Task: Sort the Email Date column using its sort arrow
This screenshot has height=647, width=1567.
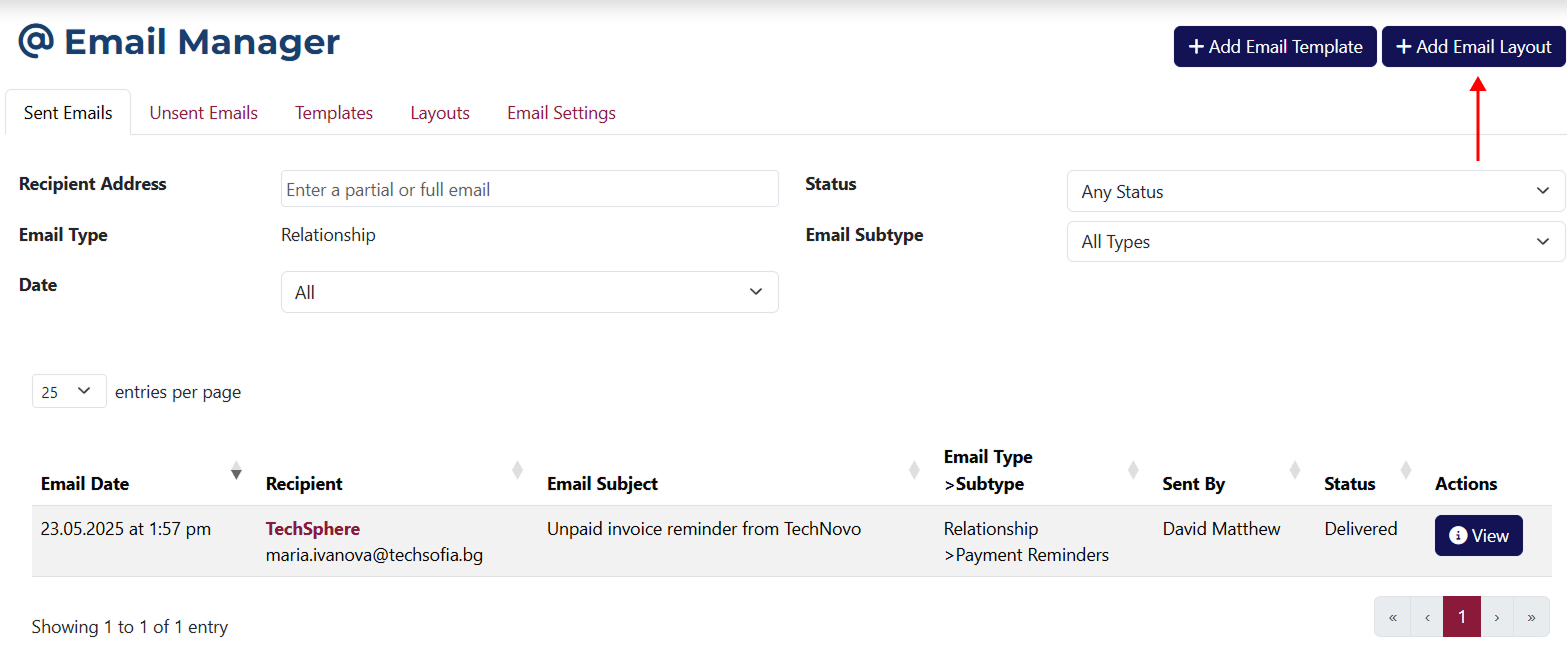Action: pos(236,471)
